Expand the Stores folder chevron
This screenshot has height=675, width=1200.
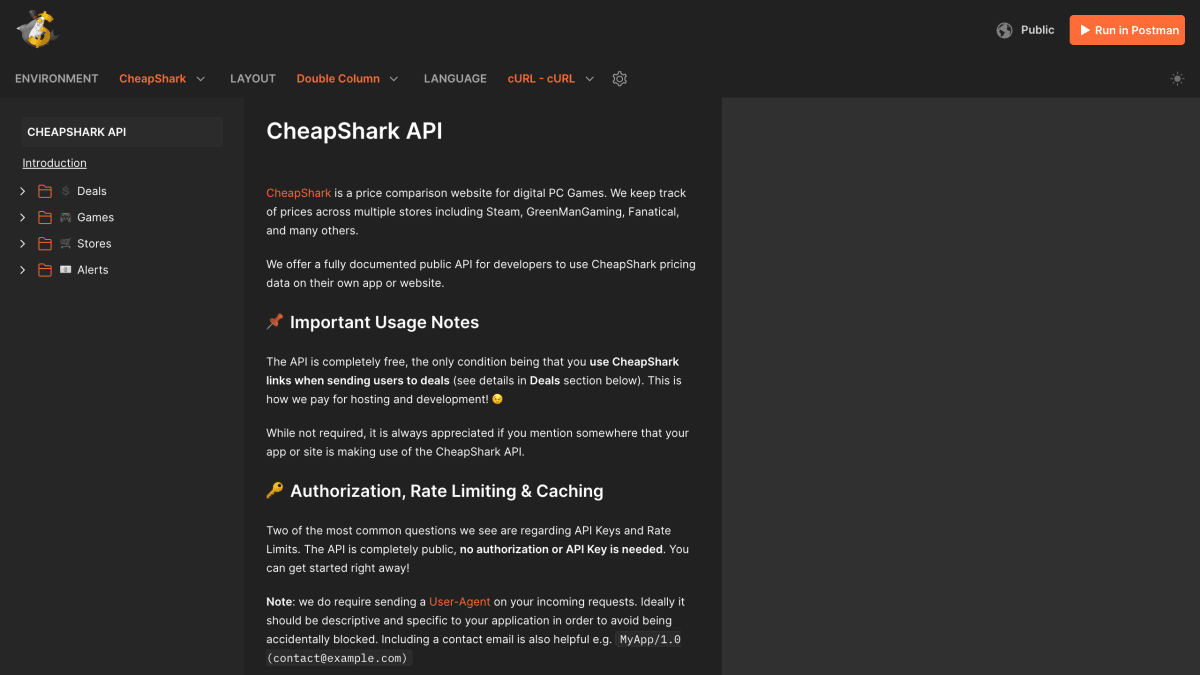click(23, 243)
